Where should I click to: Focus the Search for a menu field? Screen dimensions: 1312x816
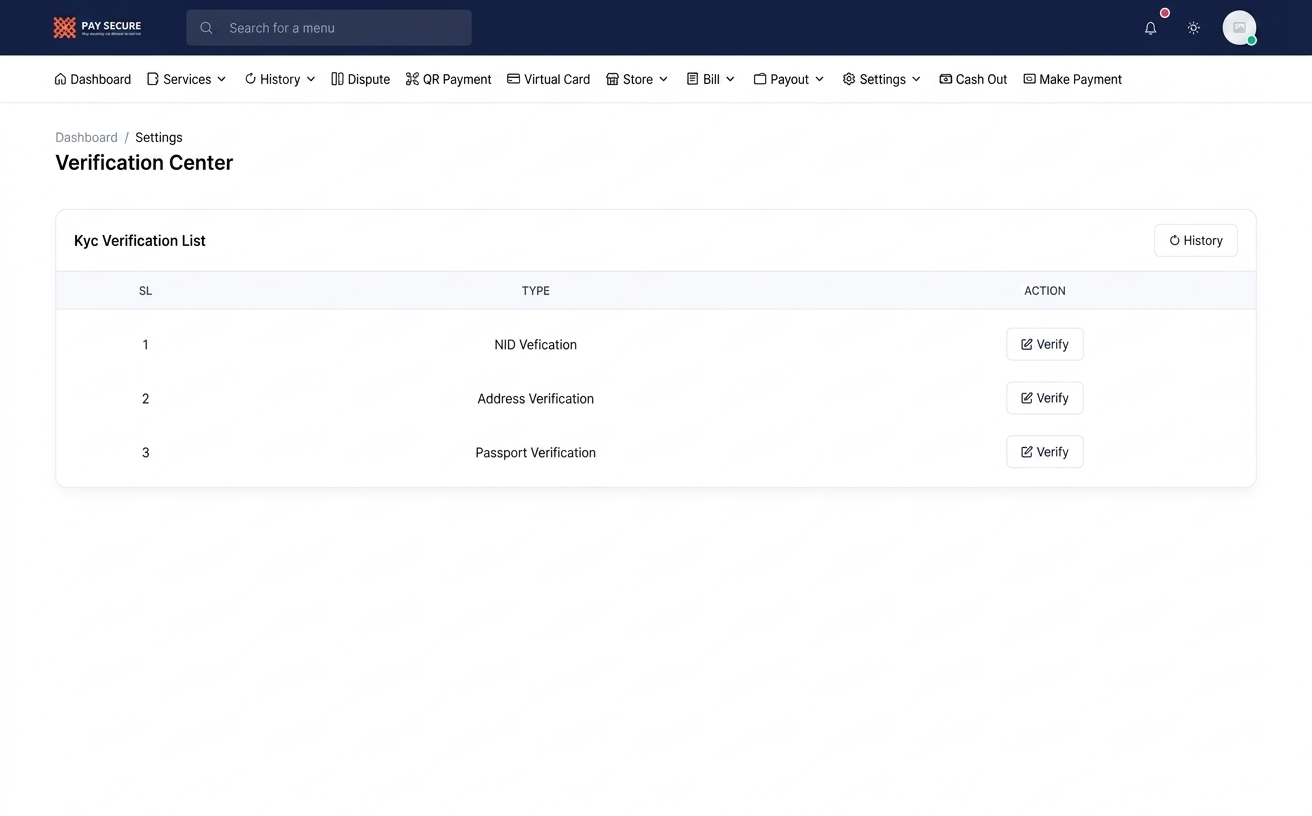click(x=329, y=28)
